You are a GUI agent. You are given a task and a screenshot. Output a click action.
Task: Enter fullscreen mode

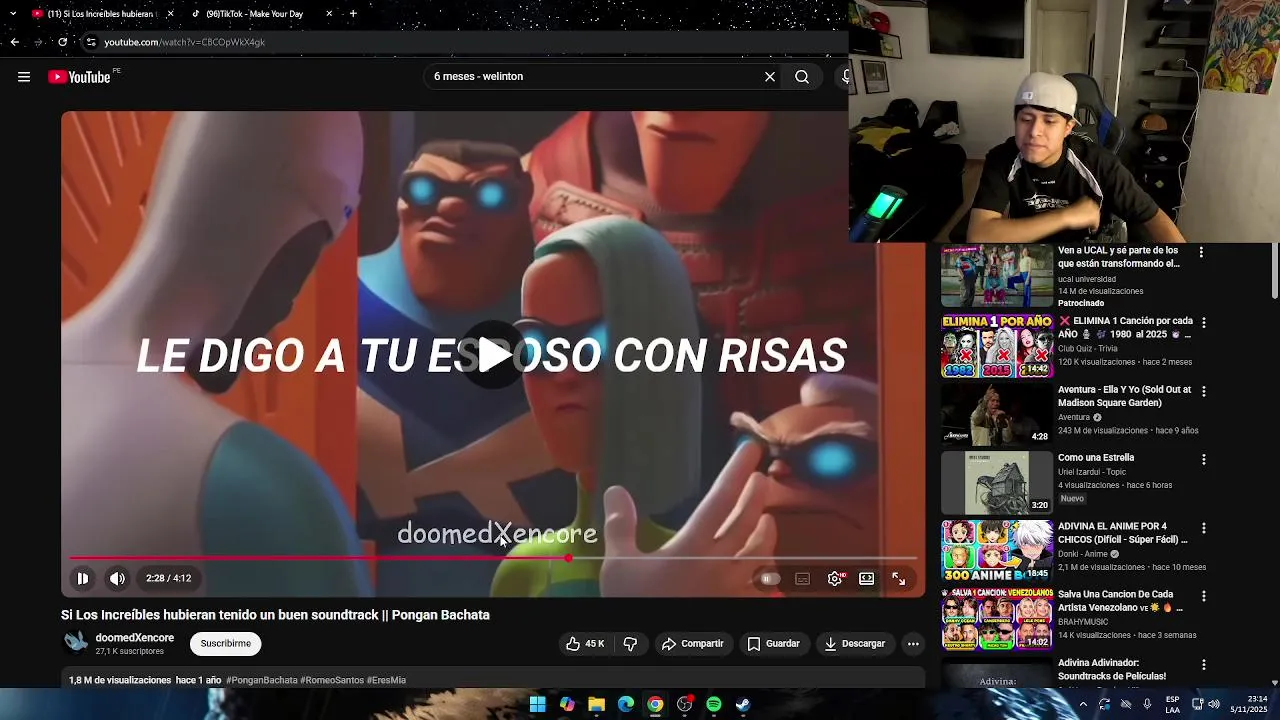[x=899, y=578]
